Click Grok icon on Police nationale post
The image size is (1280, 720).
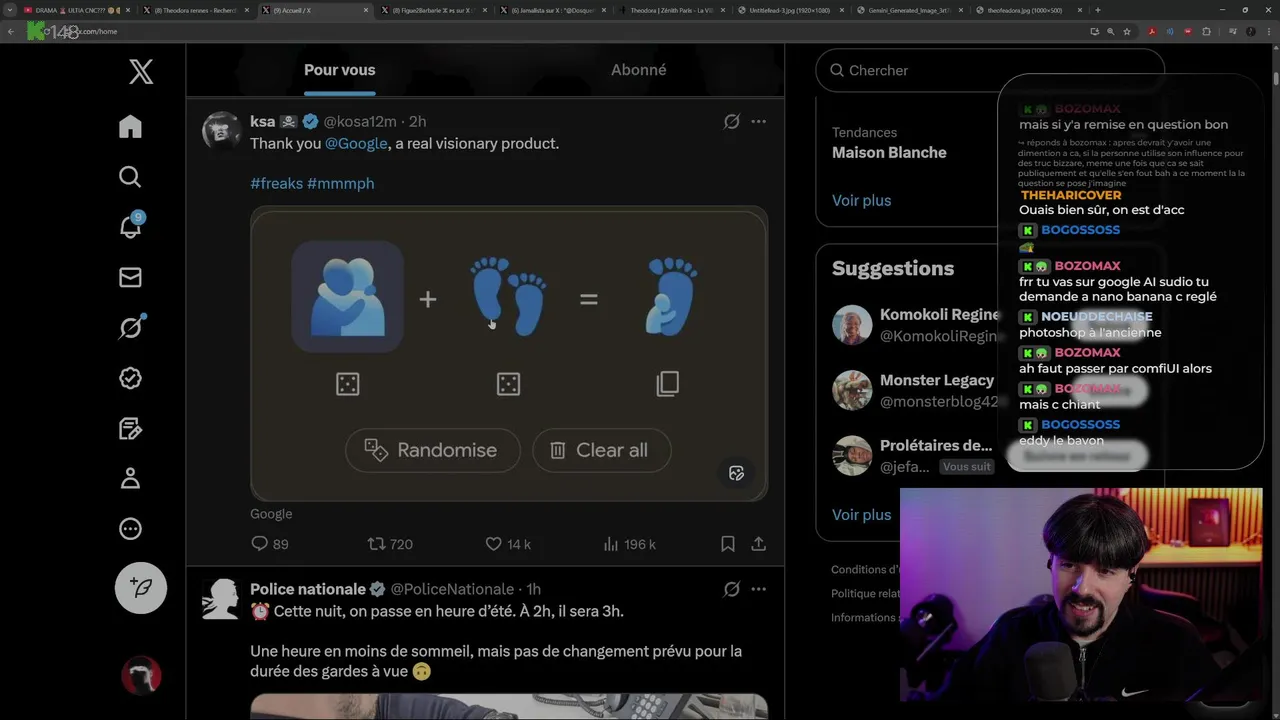point(732,589)
